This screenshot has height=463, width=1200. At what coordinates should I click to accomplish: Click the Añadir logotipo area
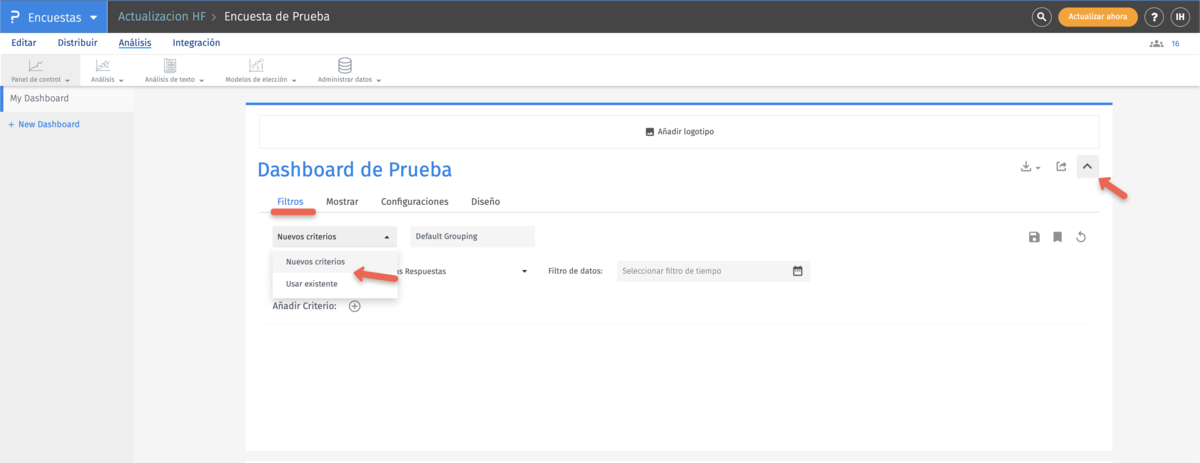click(679, 132)
